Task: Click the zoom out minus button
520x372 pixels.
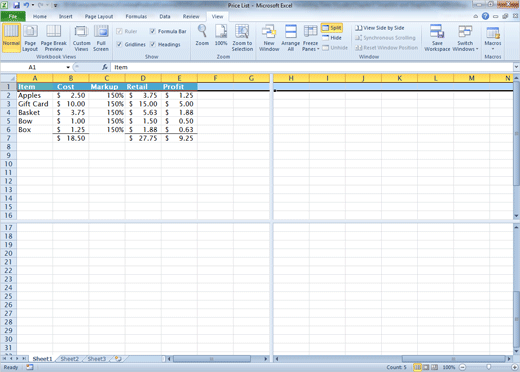Action: [x=462, y=367]
